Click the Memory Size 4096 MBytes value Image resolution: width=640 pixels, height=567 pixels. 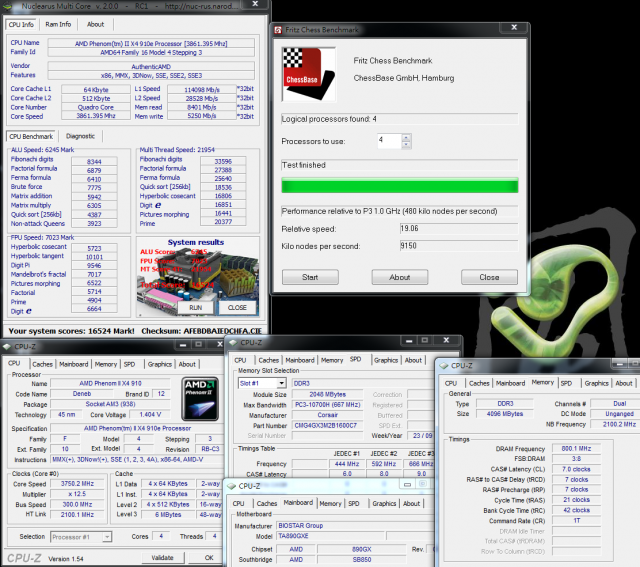click(505, 414)
